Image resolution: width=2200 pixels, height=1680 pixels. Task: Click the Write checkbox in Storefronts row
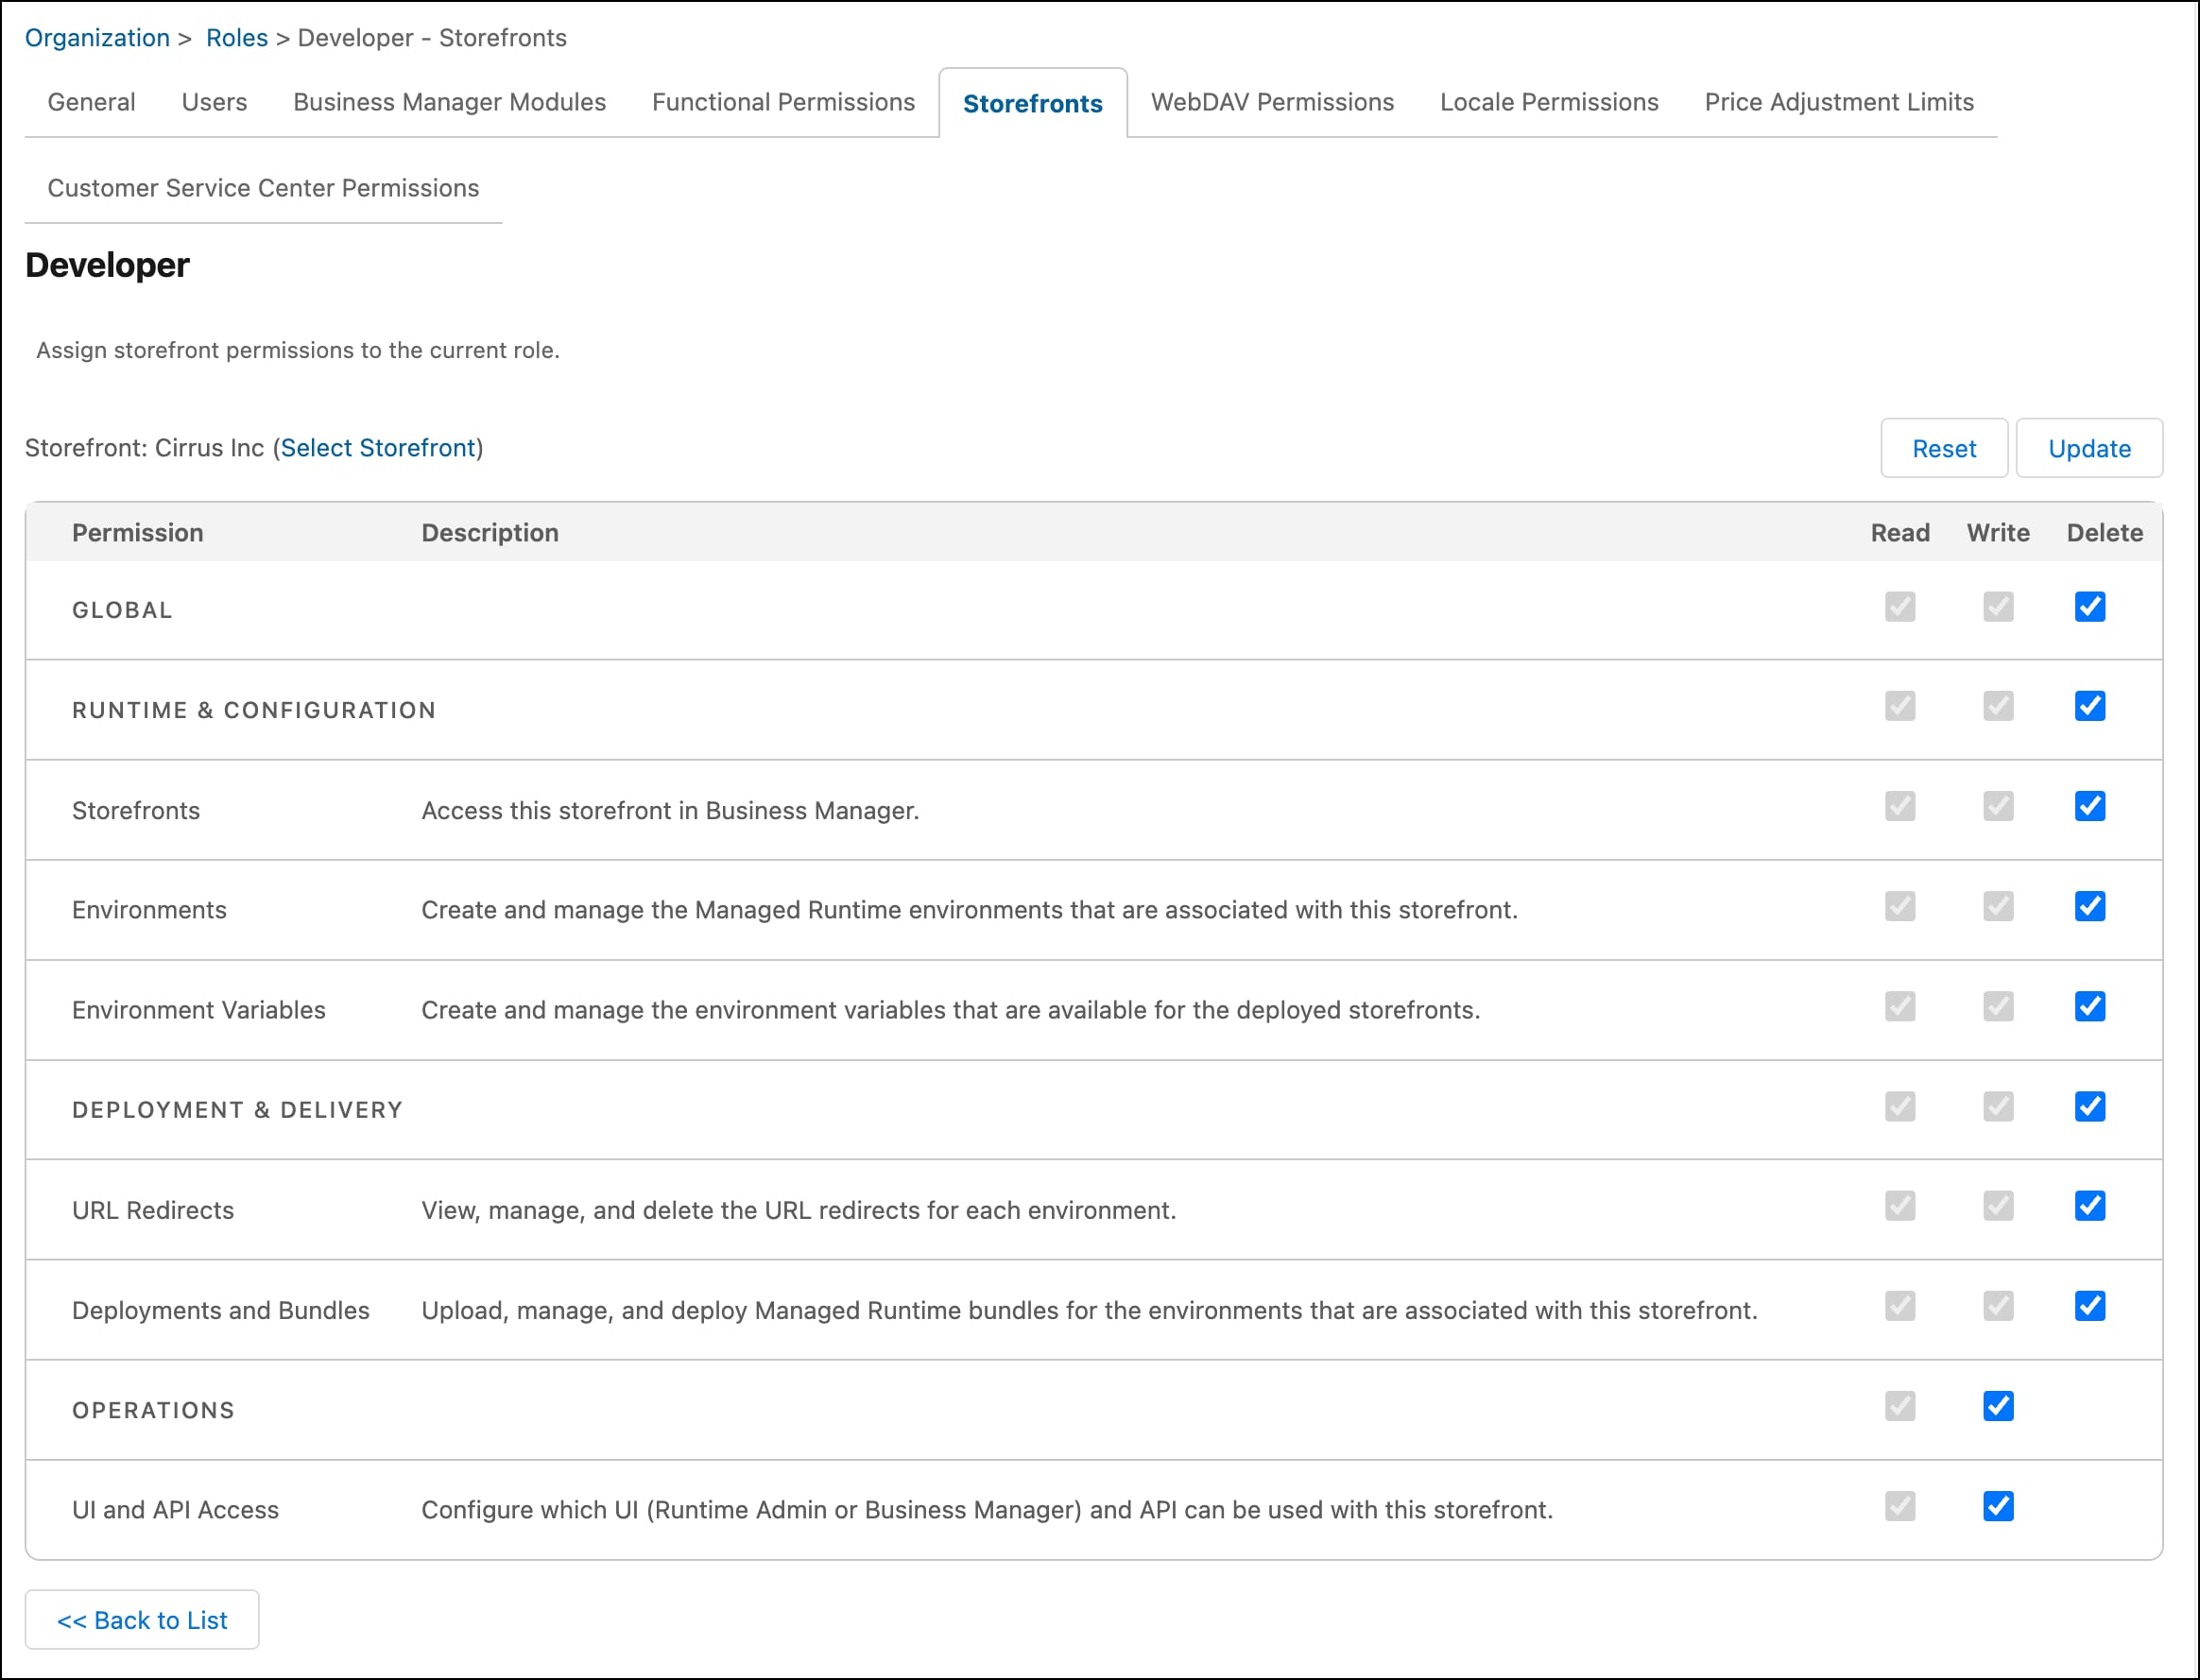click(x=1998, y=807)
